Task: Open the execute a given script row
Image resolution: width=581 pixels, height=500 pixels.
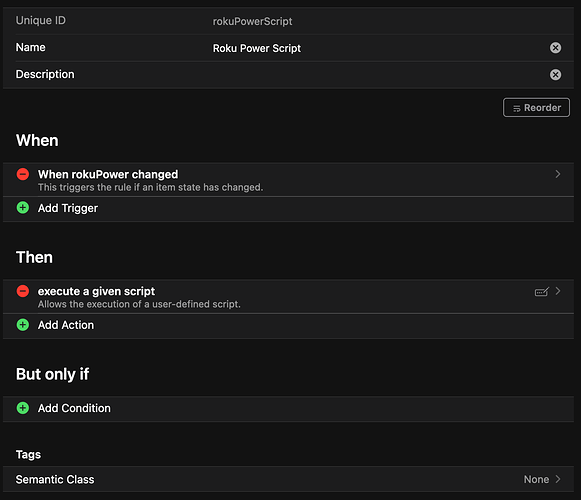Action: click(288, 297)
